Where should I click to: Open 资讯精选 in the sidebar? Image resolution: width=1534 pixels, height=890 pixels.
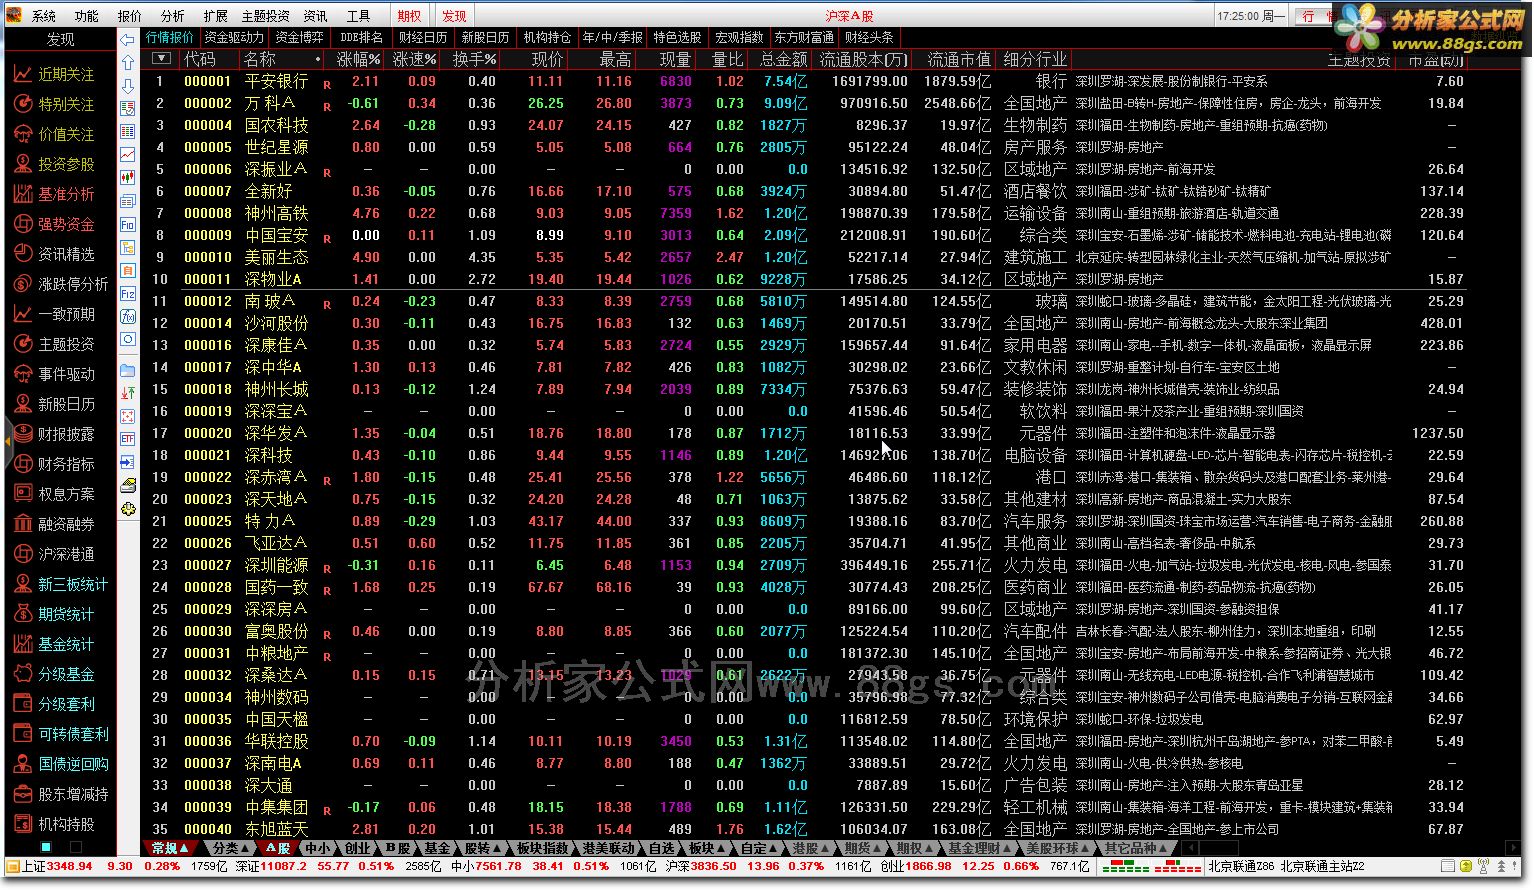(55, 254)
